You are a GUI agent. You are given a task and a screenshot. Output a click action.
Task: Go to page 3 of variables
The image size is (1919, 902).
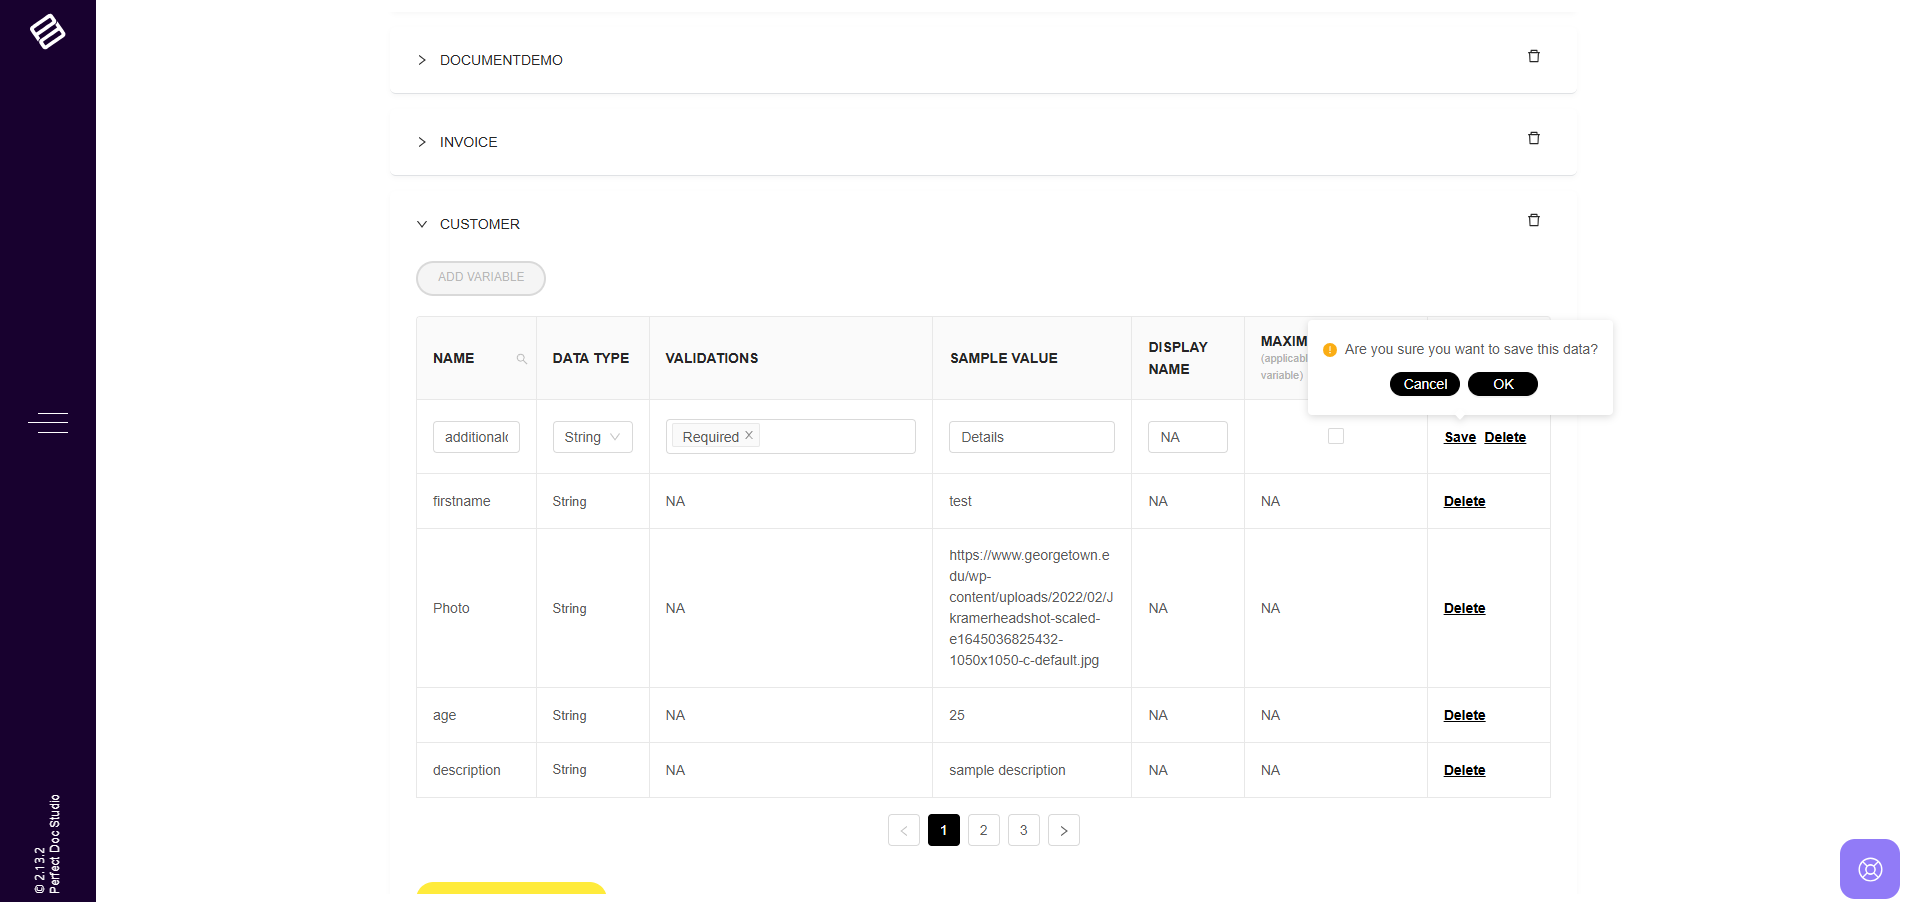1023,830
